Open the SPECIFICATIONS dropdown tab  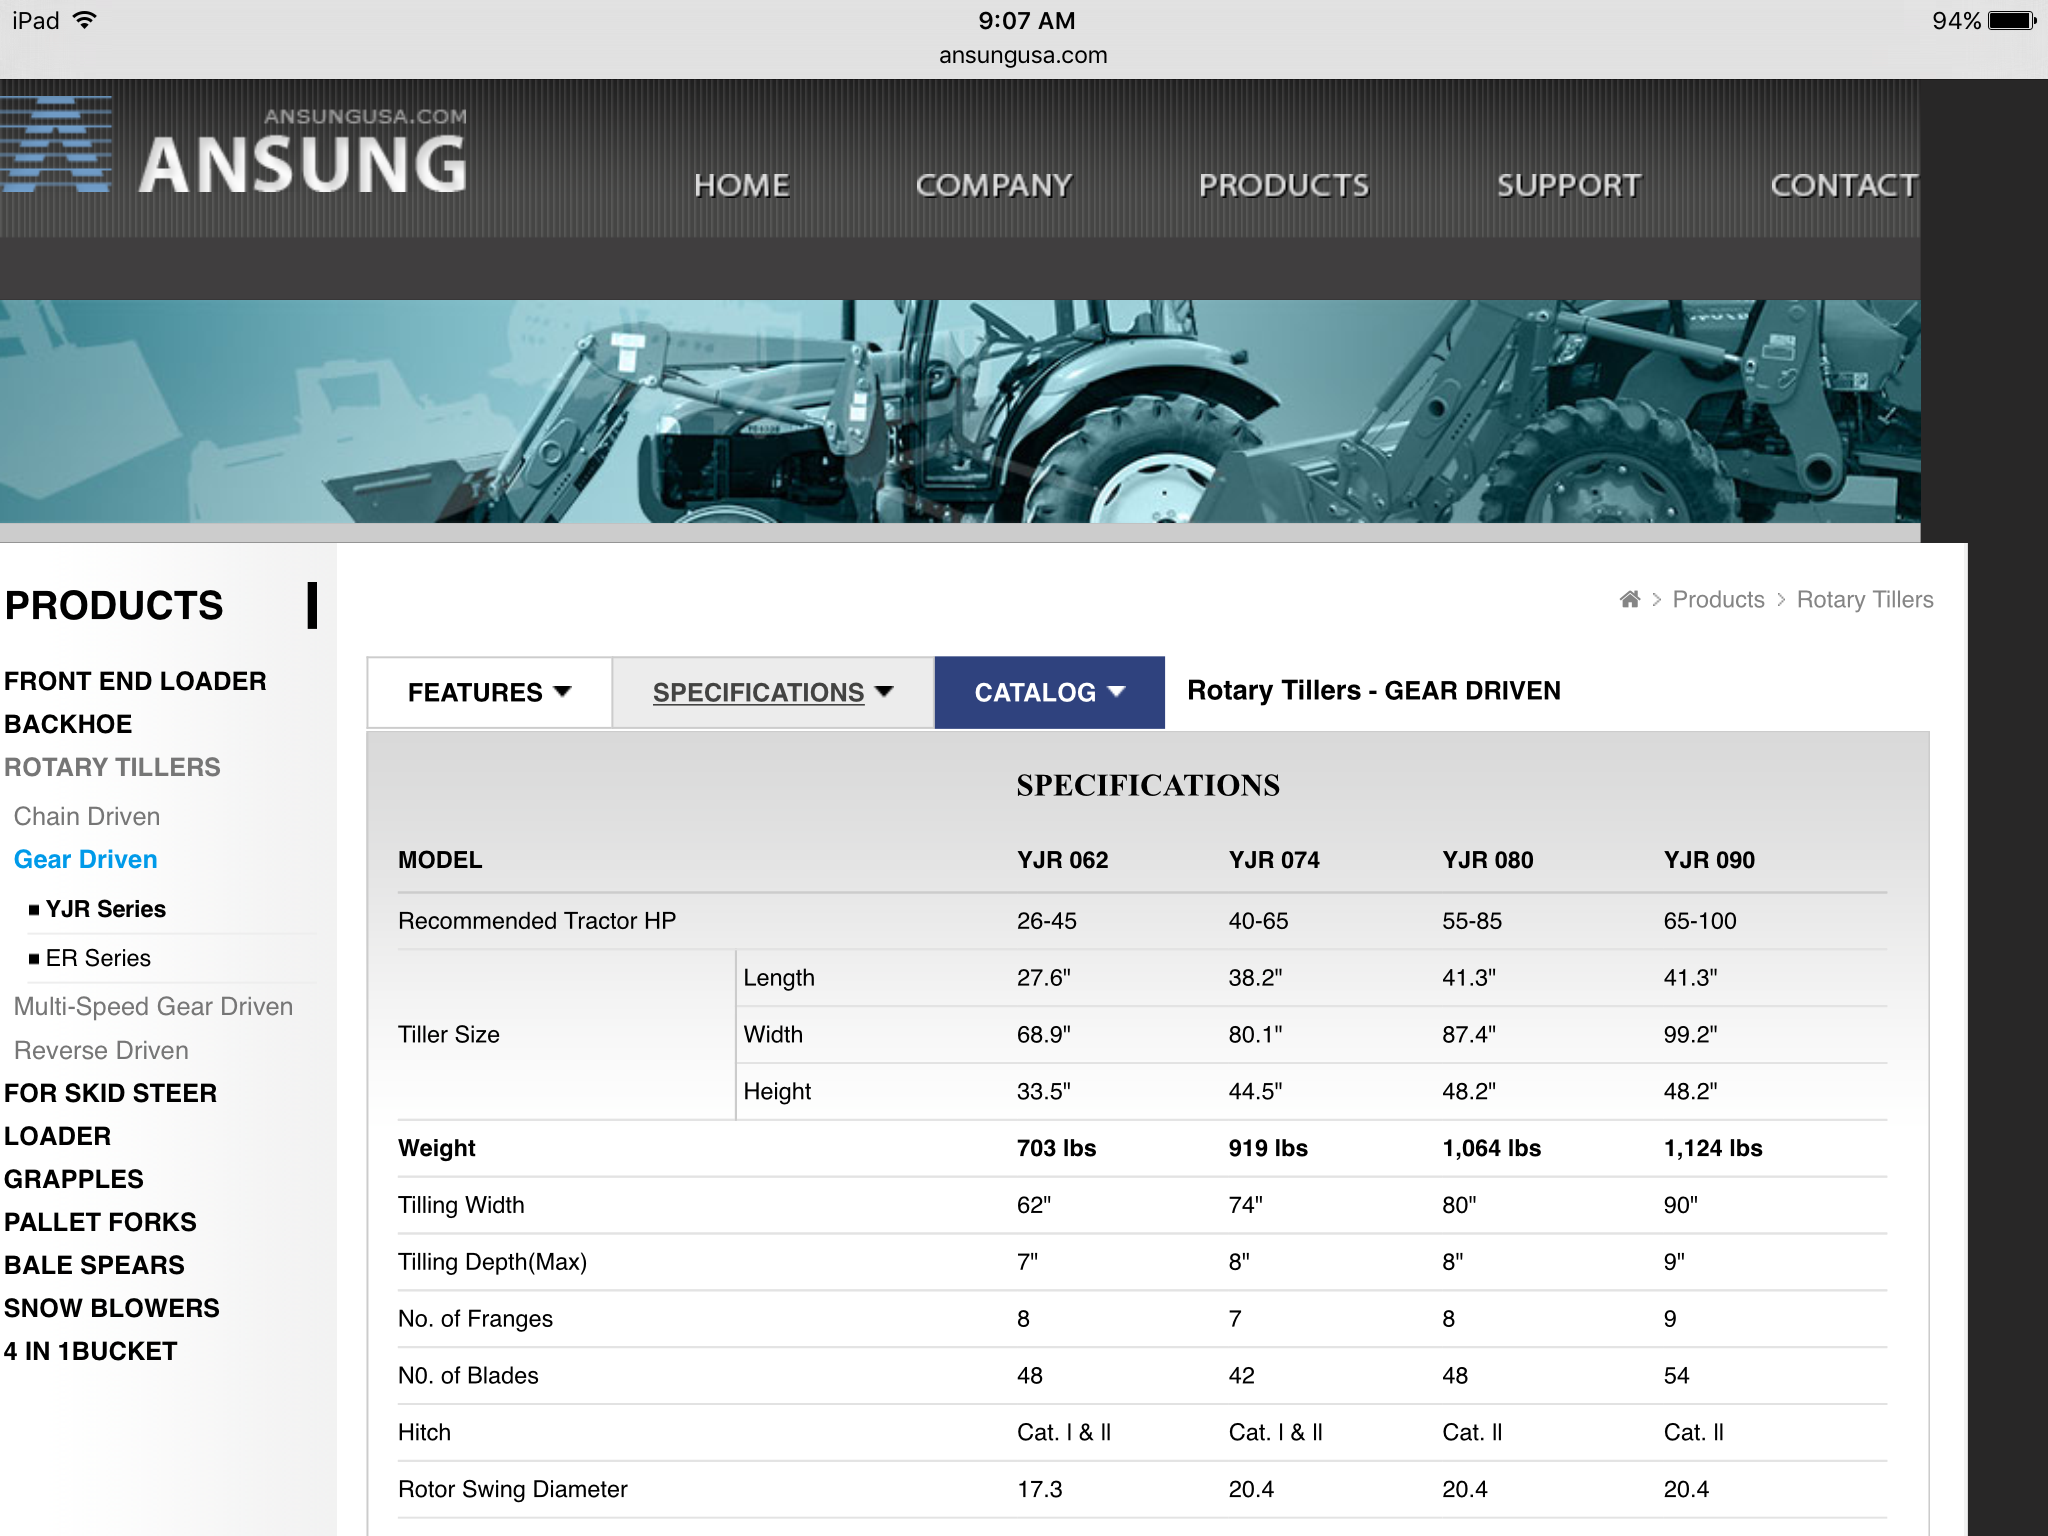772,692
